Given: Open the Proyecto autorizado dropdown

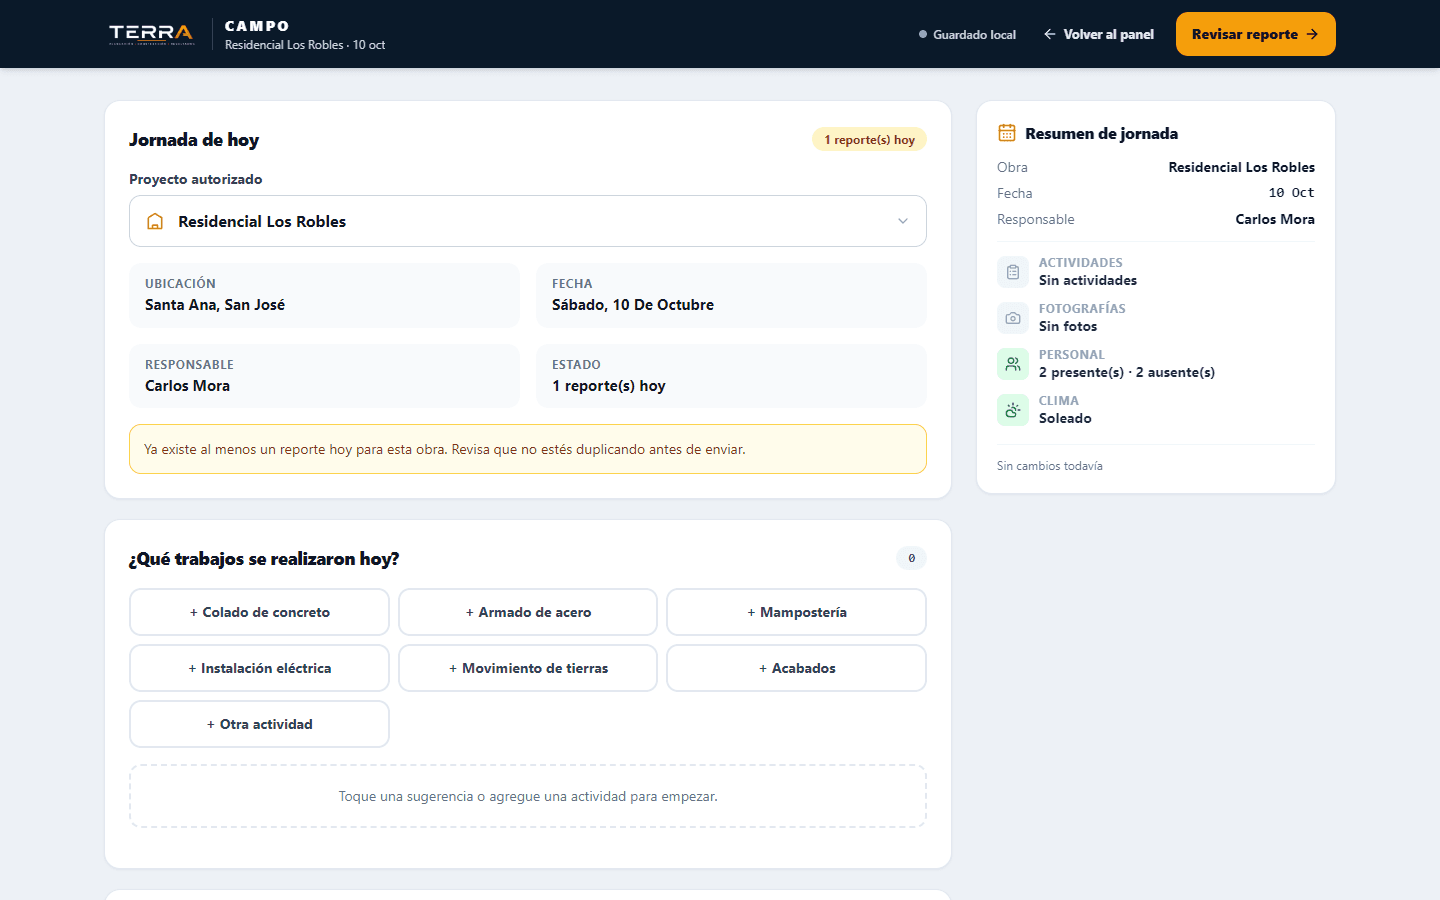Looking at the screenshot, I should 528,221.
